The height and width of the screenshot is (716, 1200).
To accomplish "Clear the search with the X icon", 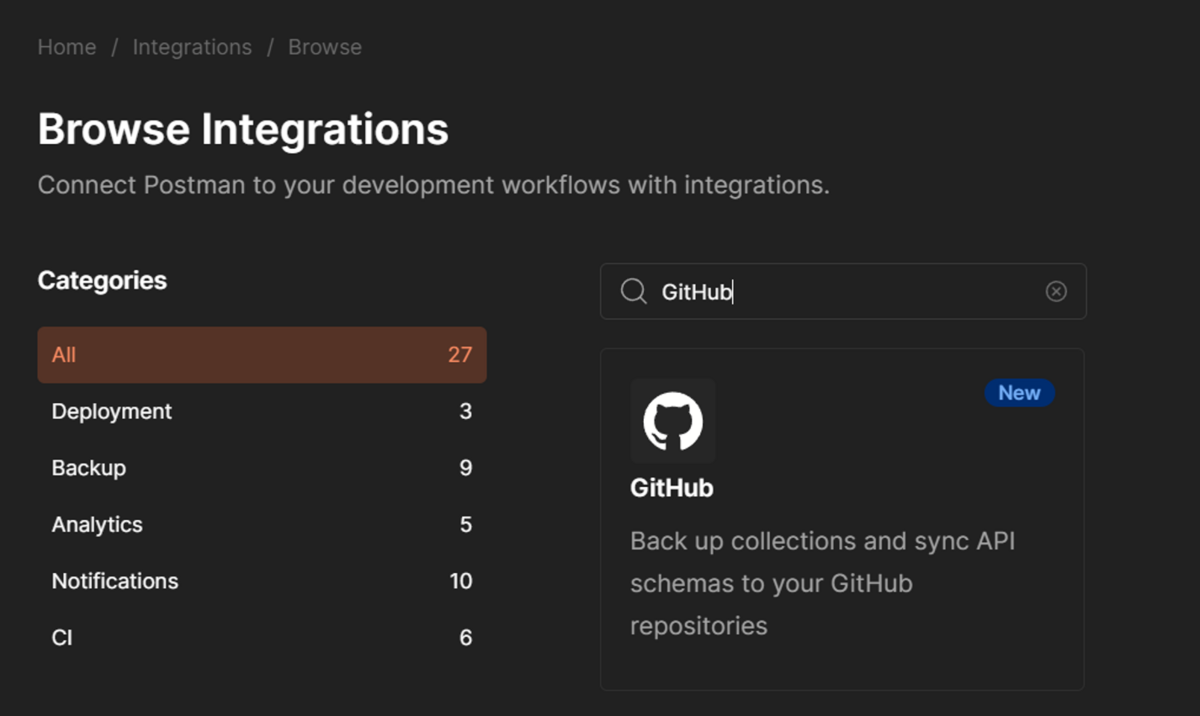I will tap(1056, 291).
